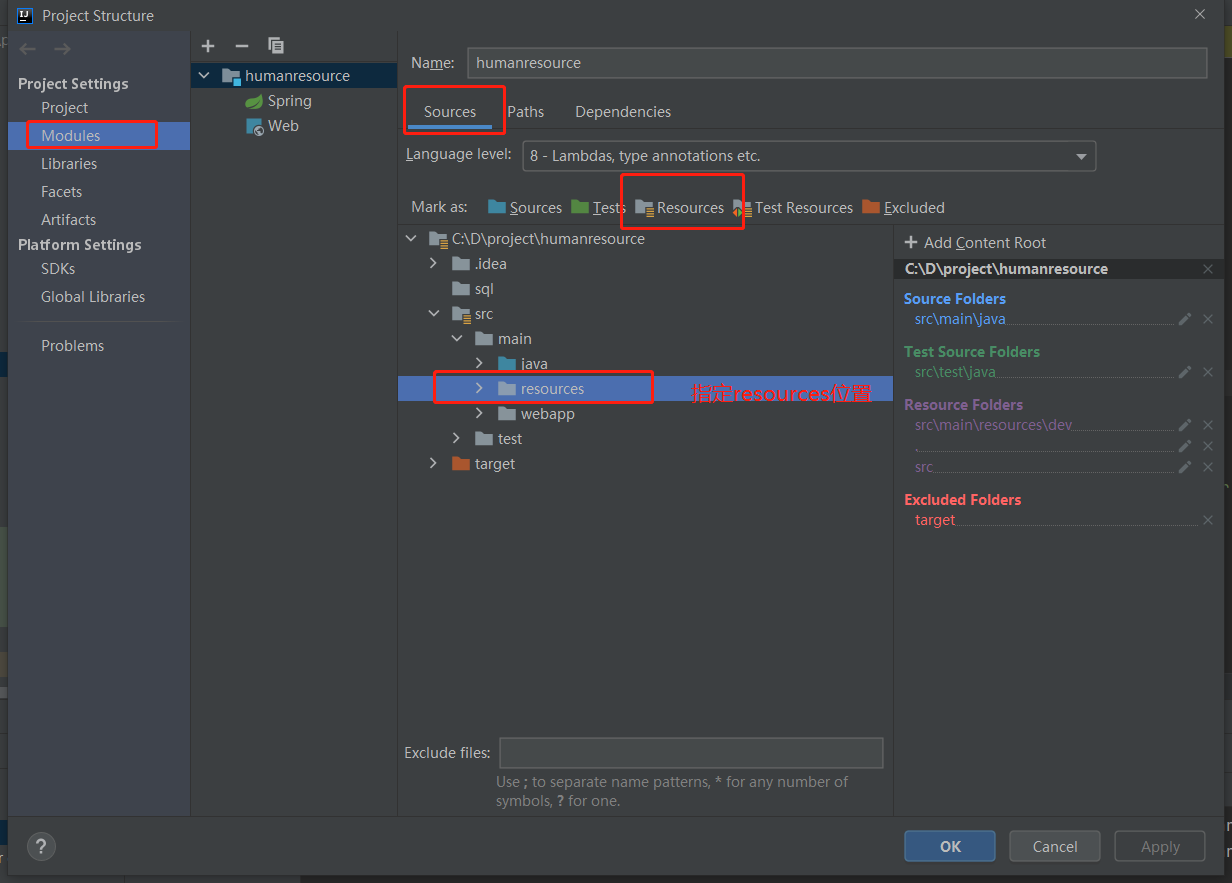Collapse the resources folder node

click(480, 388)
